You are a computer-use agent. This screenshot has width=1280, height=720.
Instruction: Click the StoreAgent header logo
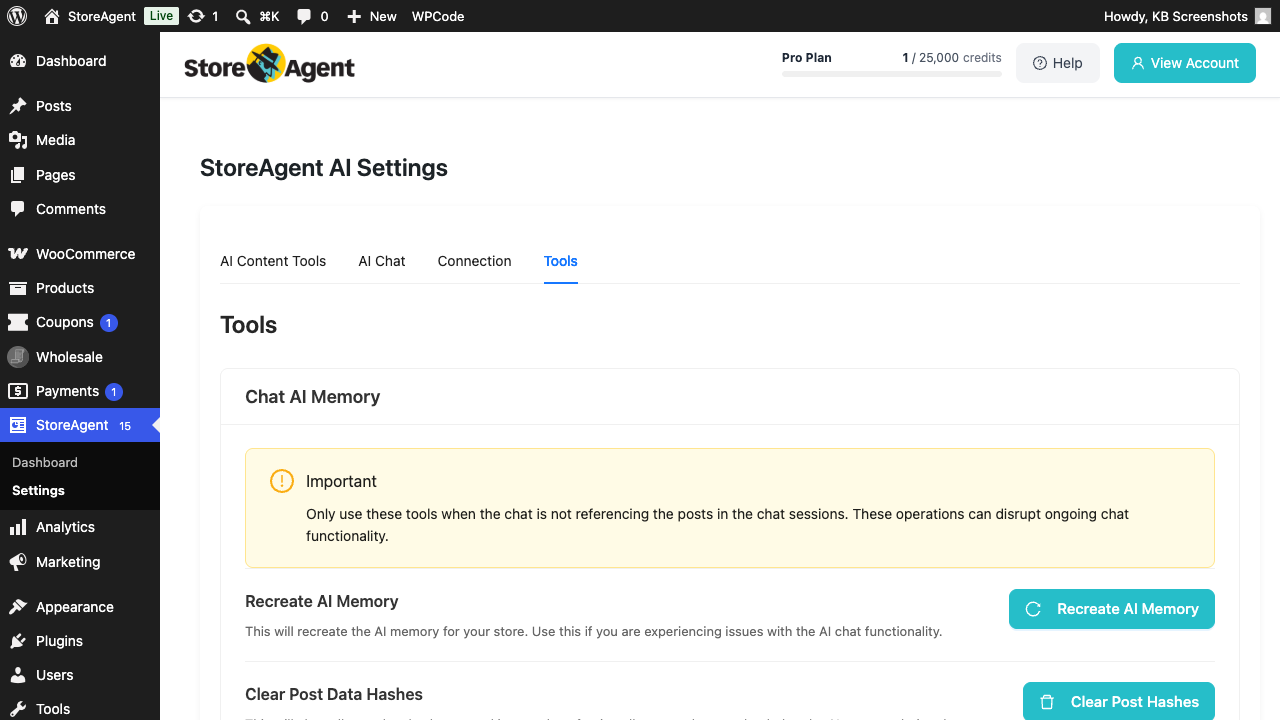[x=270, y=64]
